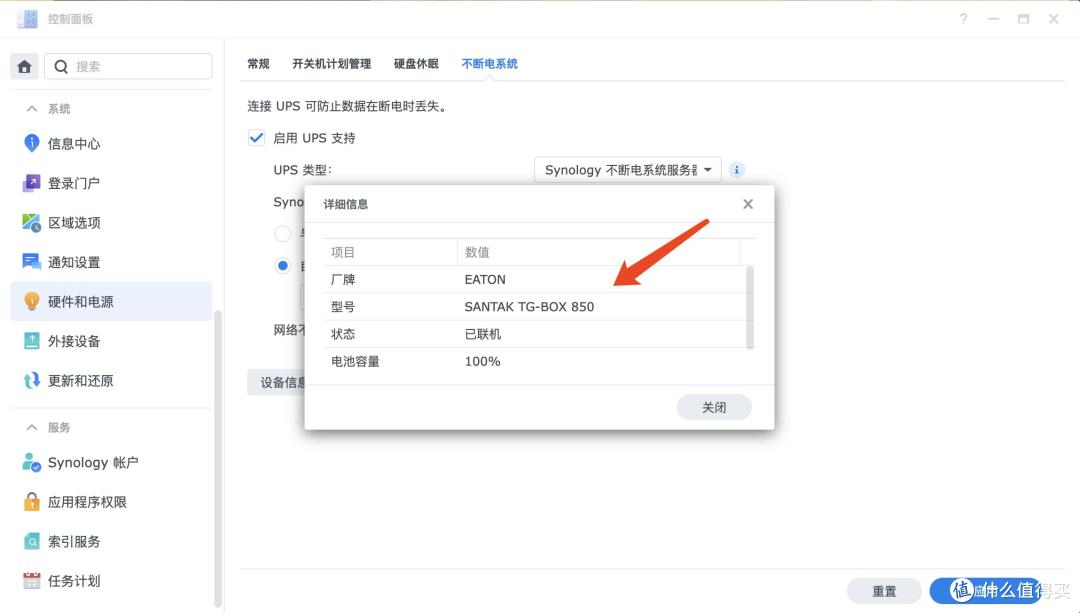Viewport: 1080px width, 613px height.
Task: Click the 重置 button
Action: 884,591
